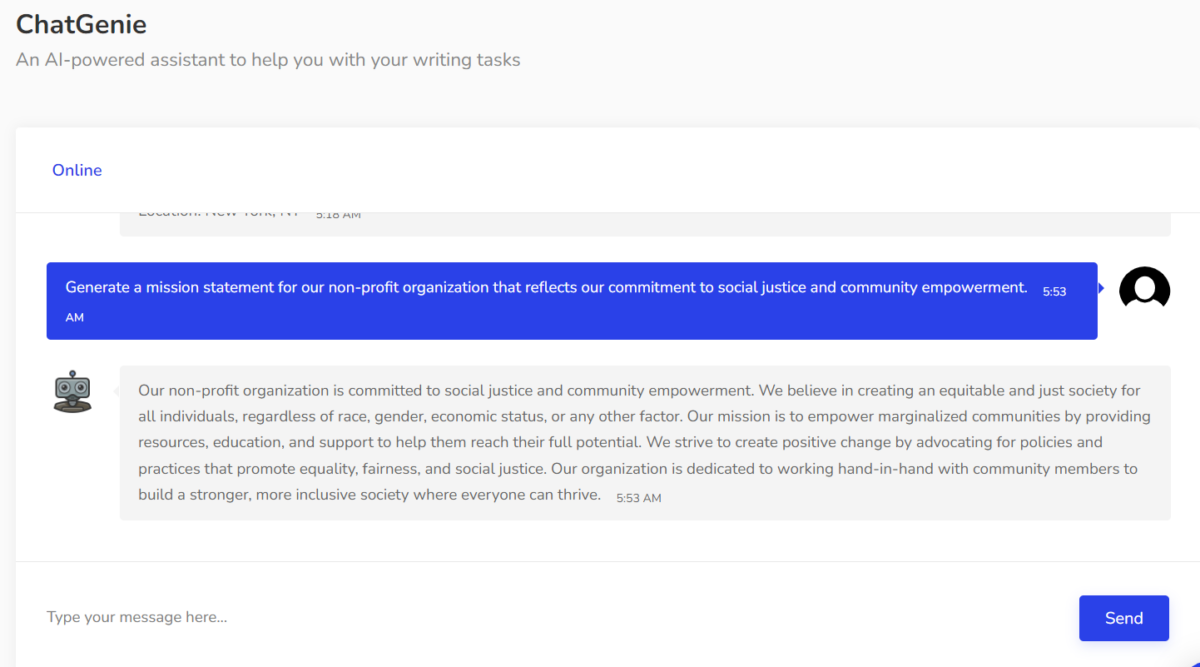Screen dimensions: 1200x667
Task: Click the small triangle pointer on the blue bubble
Action: (x=1100, y=287)
